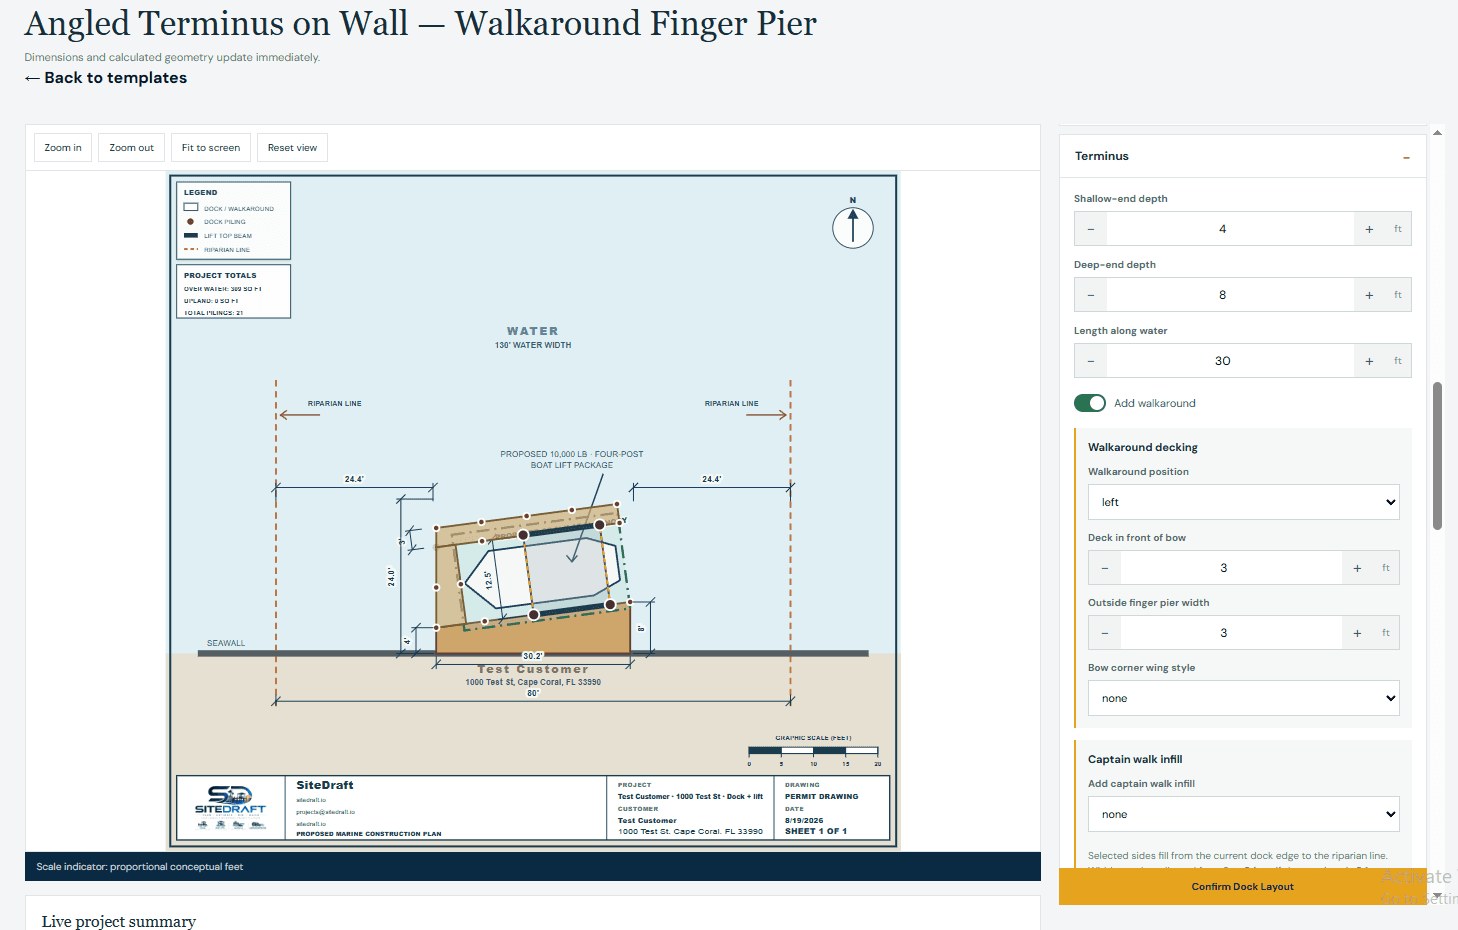Click the right RIPARIAN LINE label
Viewport: 1458px width, 930px height.
(x=731, y=404)
